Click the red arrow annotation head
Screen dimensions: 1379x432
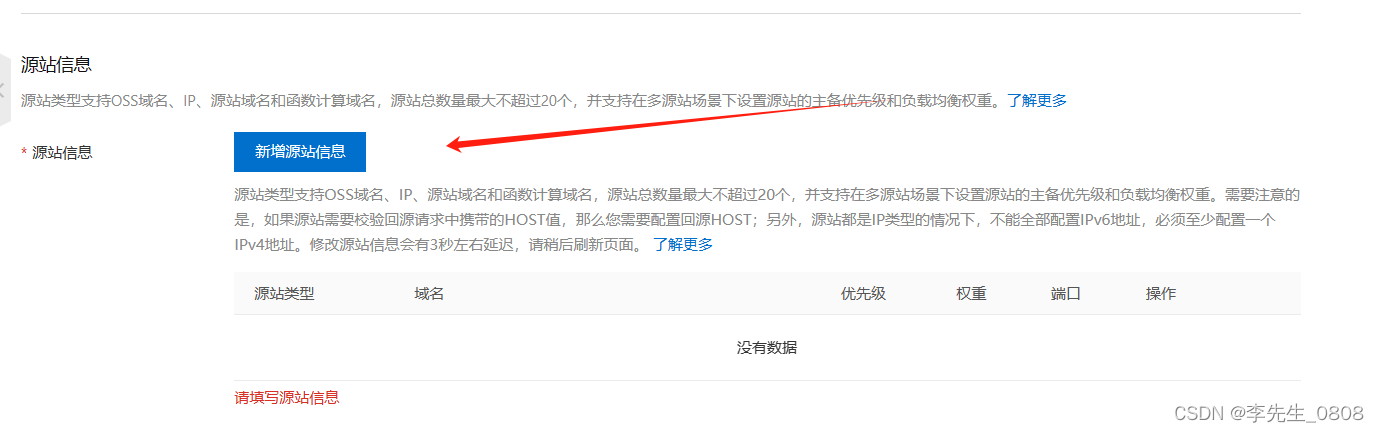tap(458, 144)
